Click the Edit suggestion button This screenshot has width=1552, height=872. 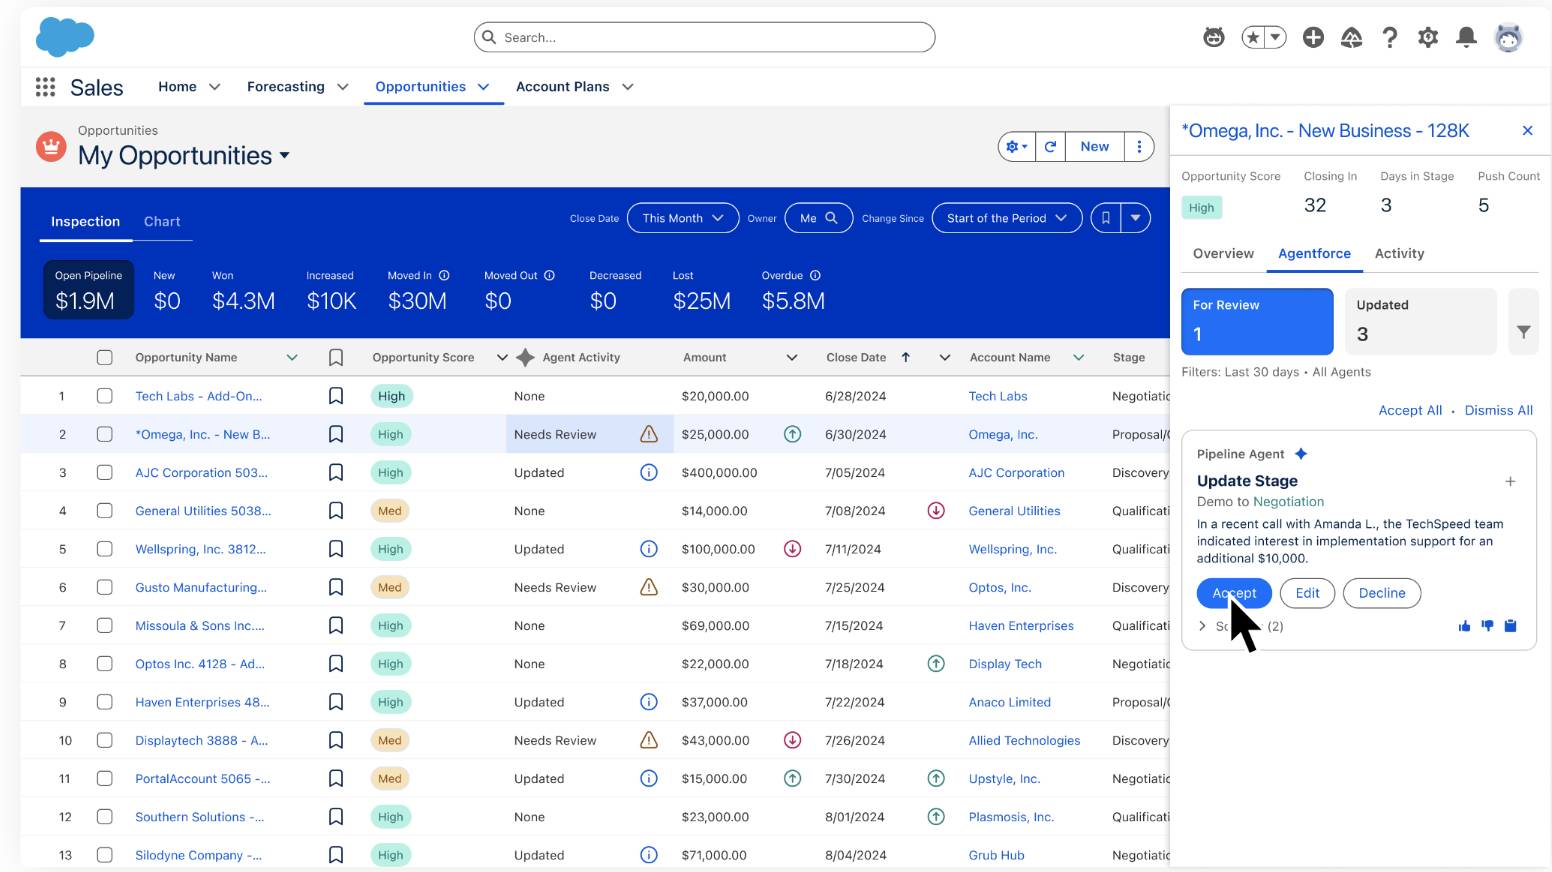click(1307, 593)
